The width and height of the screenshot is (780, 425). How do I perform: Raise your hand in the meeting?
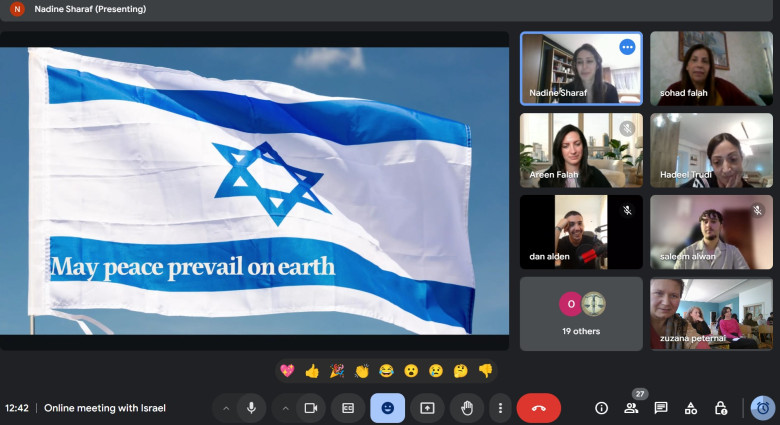pos(467,408)
